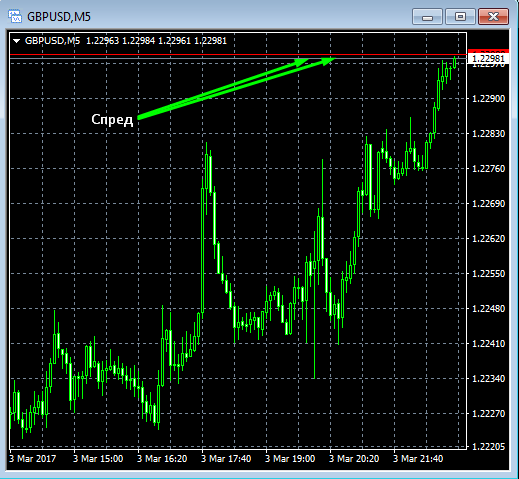Minimize the GBPUSD,M5 chart window
This screenshot has height=479, width=519.
[x=427, y=17]
